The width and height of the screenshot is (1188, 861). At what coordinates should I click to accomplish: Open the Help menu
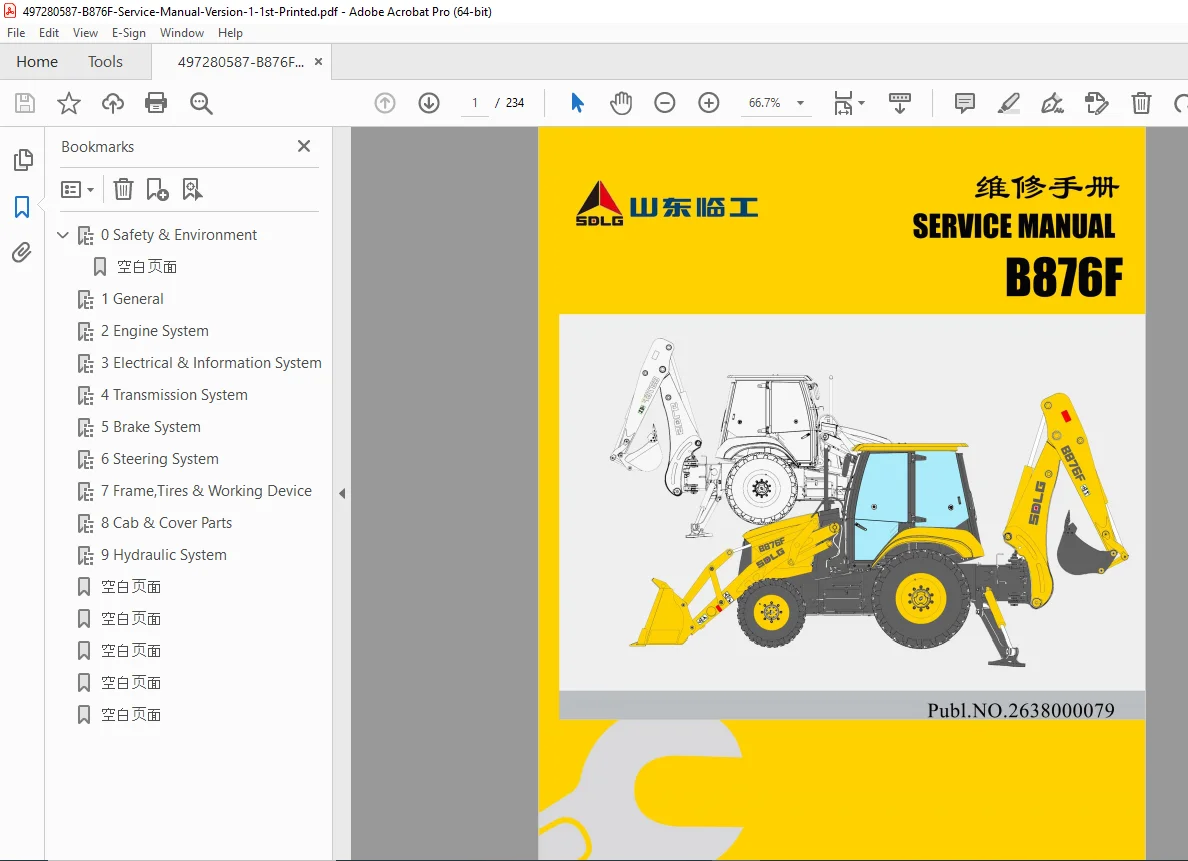click(x=230, y=33)
